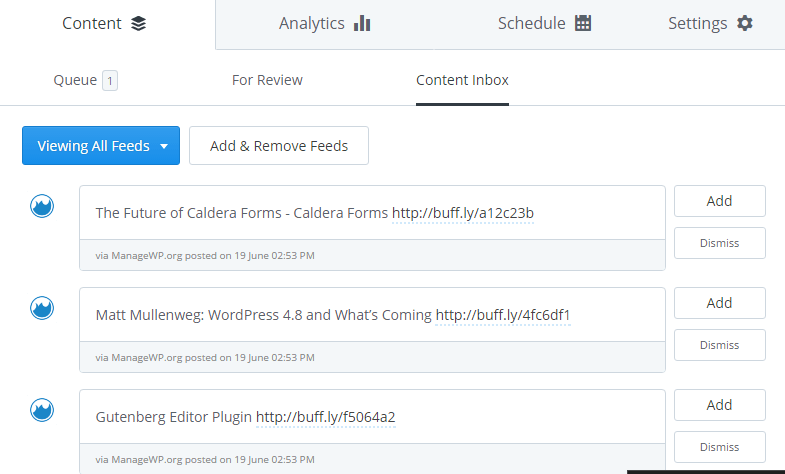Switch to the Analytics tab
This screenshot has height=474, width=785.
[x=324, y=24]
